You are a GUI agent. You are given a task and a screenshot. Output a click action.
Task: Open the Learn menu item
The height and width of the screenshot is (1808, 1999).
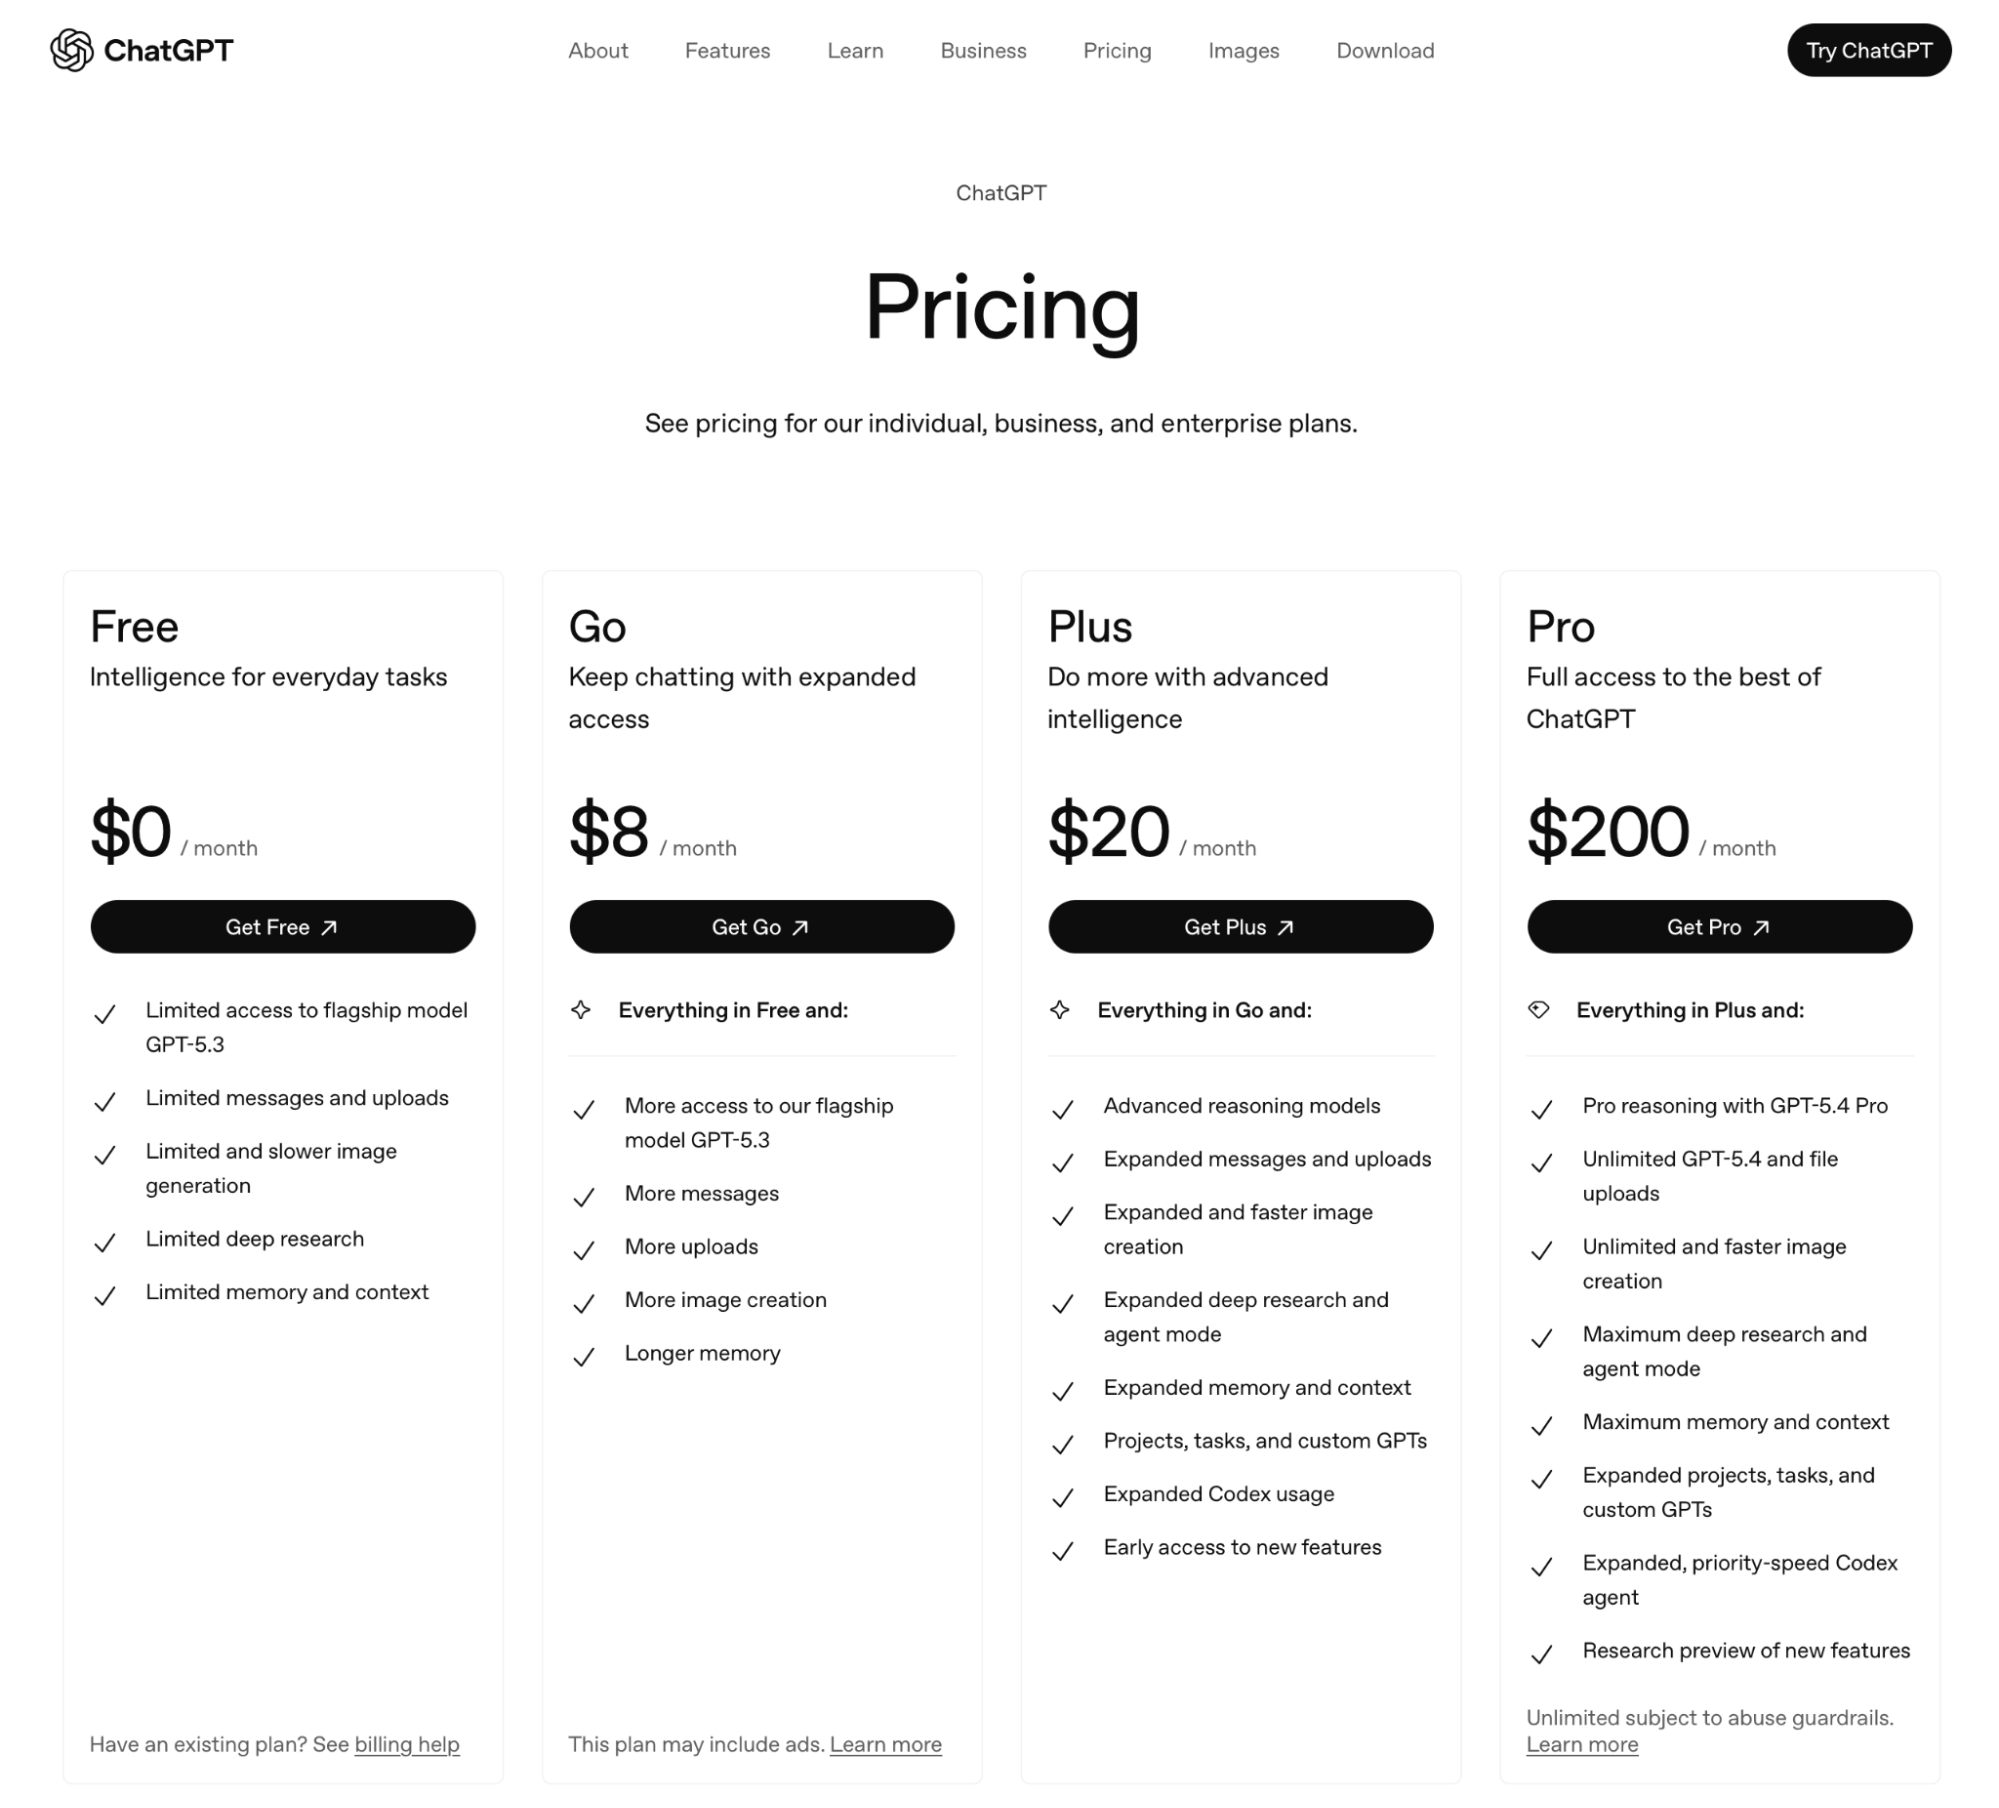pos(855,50)
